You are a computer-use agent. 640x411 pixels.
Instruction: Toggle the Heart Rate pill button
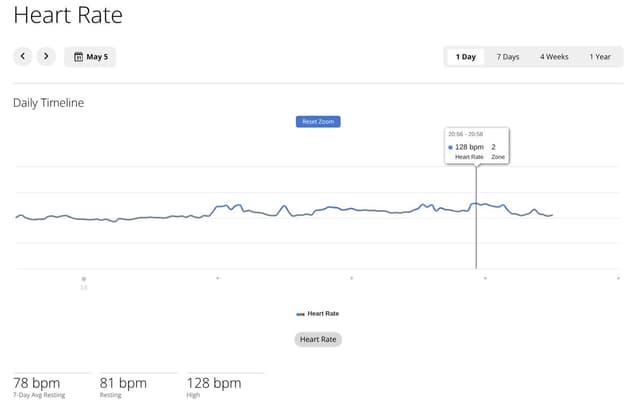pos(318,339)
